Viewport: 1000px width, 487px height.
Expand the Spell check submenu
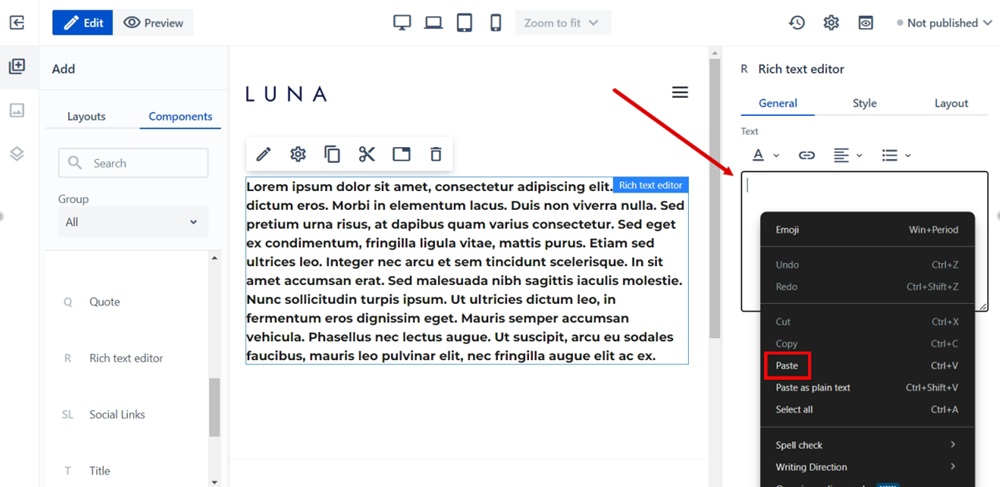coord(867,445)
